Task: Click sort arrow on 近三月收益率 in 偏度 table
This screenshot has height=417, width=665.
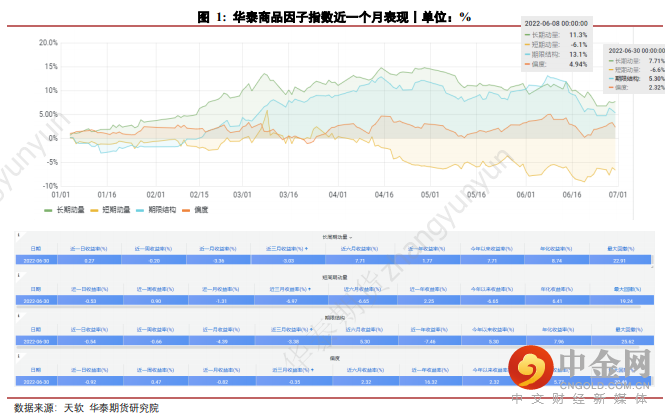Action: point(313,370)
